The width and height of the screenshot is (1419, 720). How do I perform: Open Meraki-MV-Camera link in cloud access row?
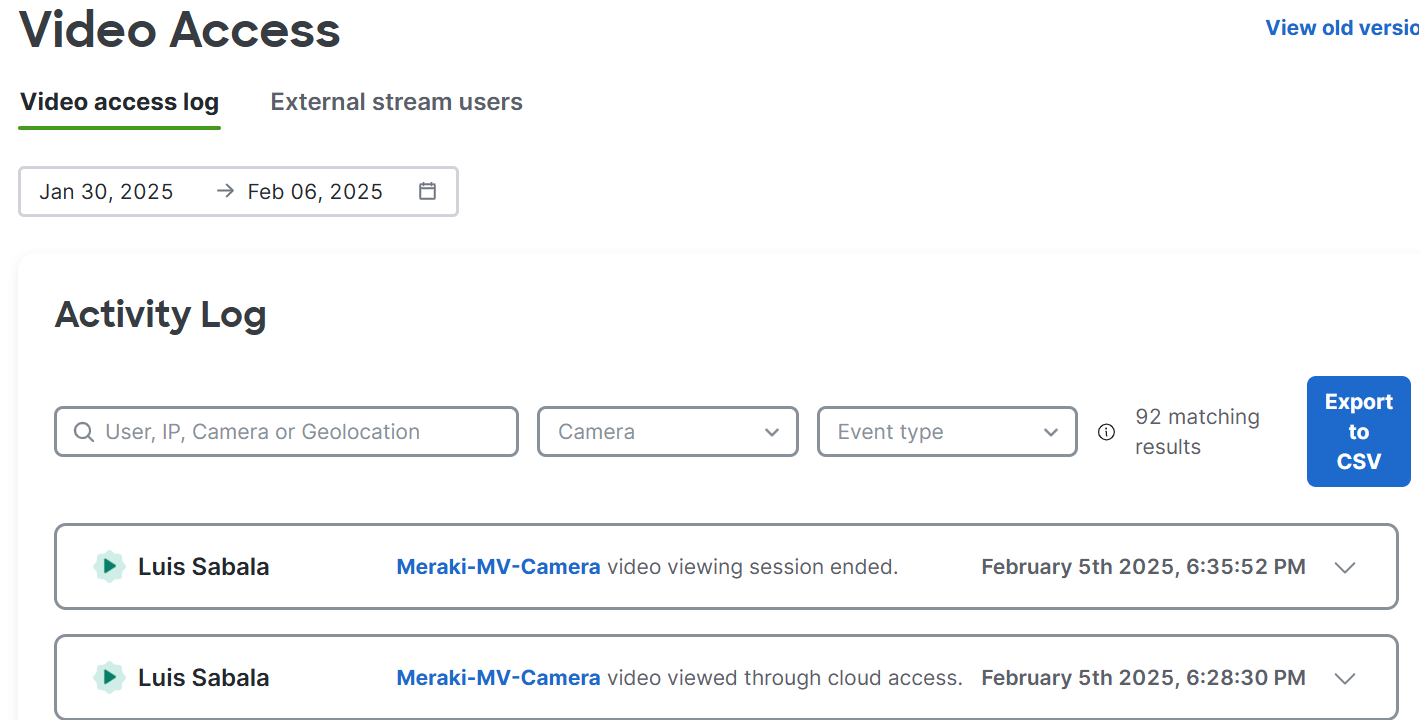click(x=498, y=677)
